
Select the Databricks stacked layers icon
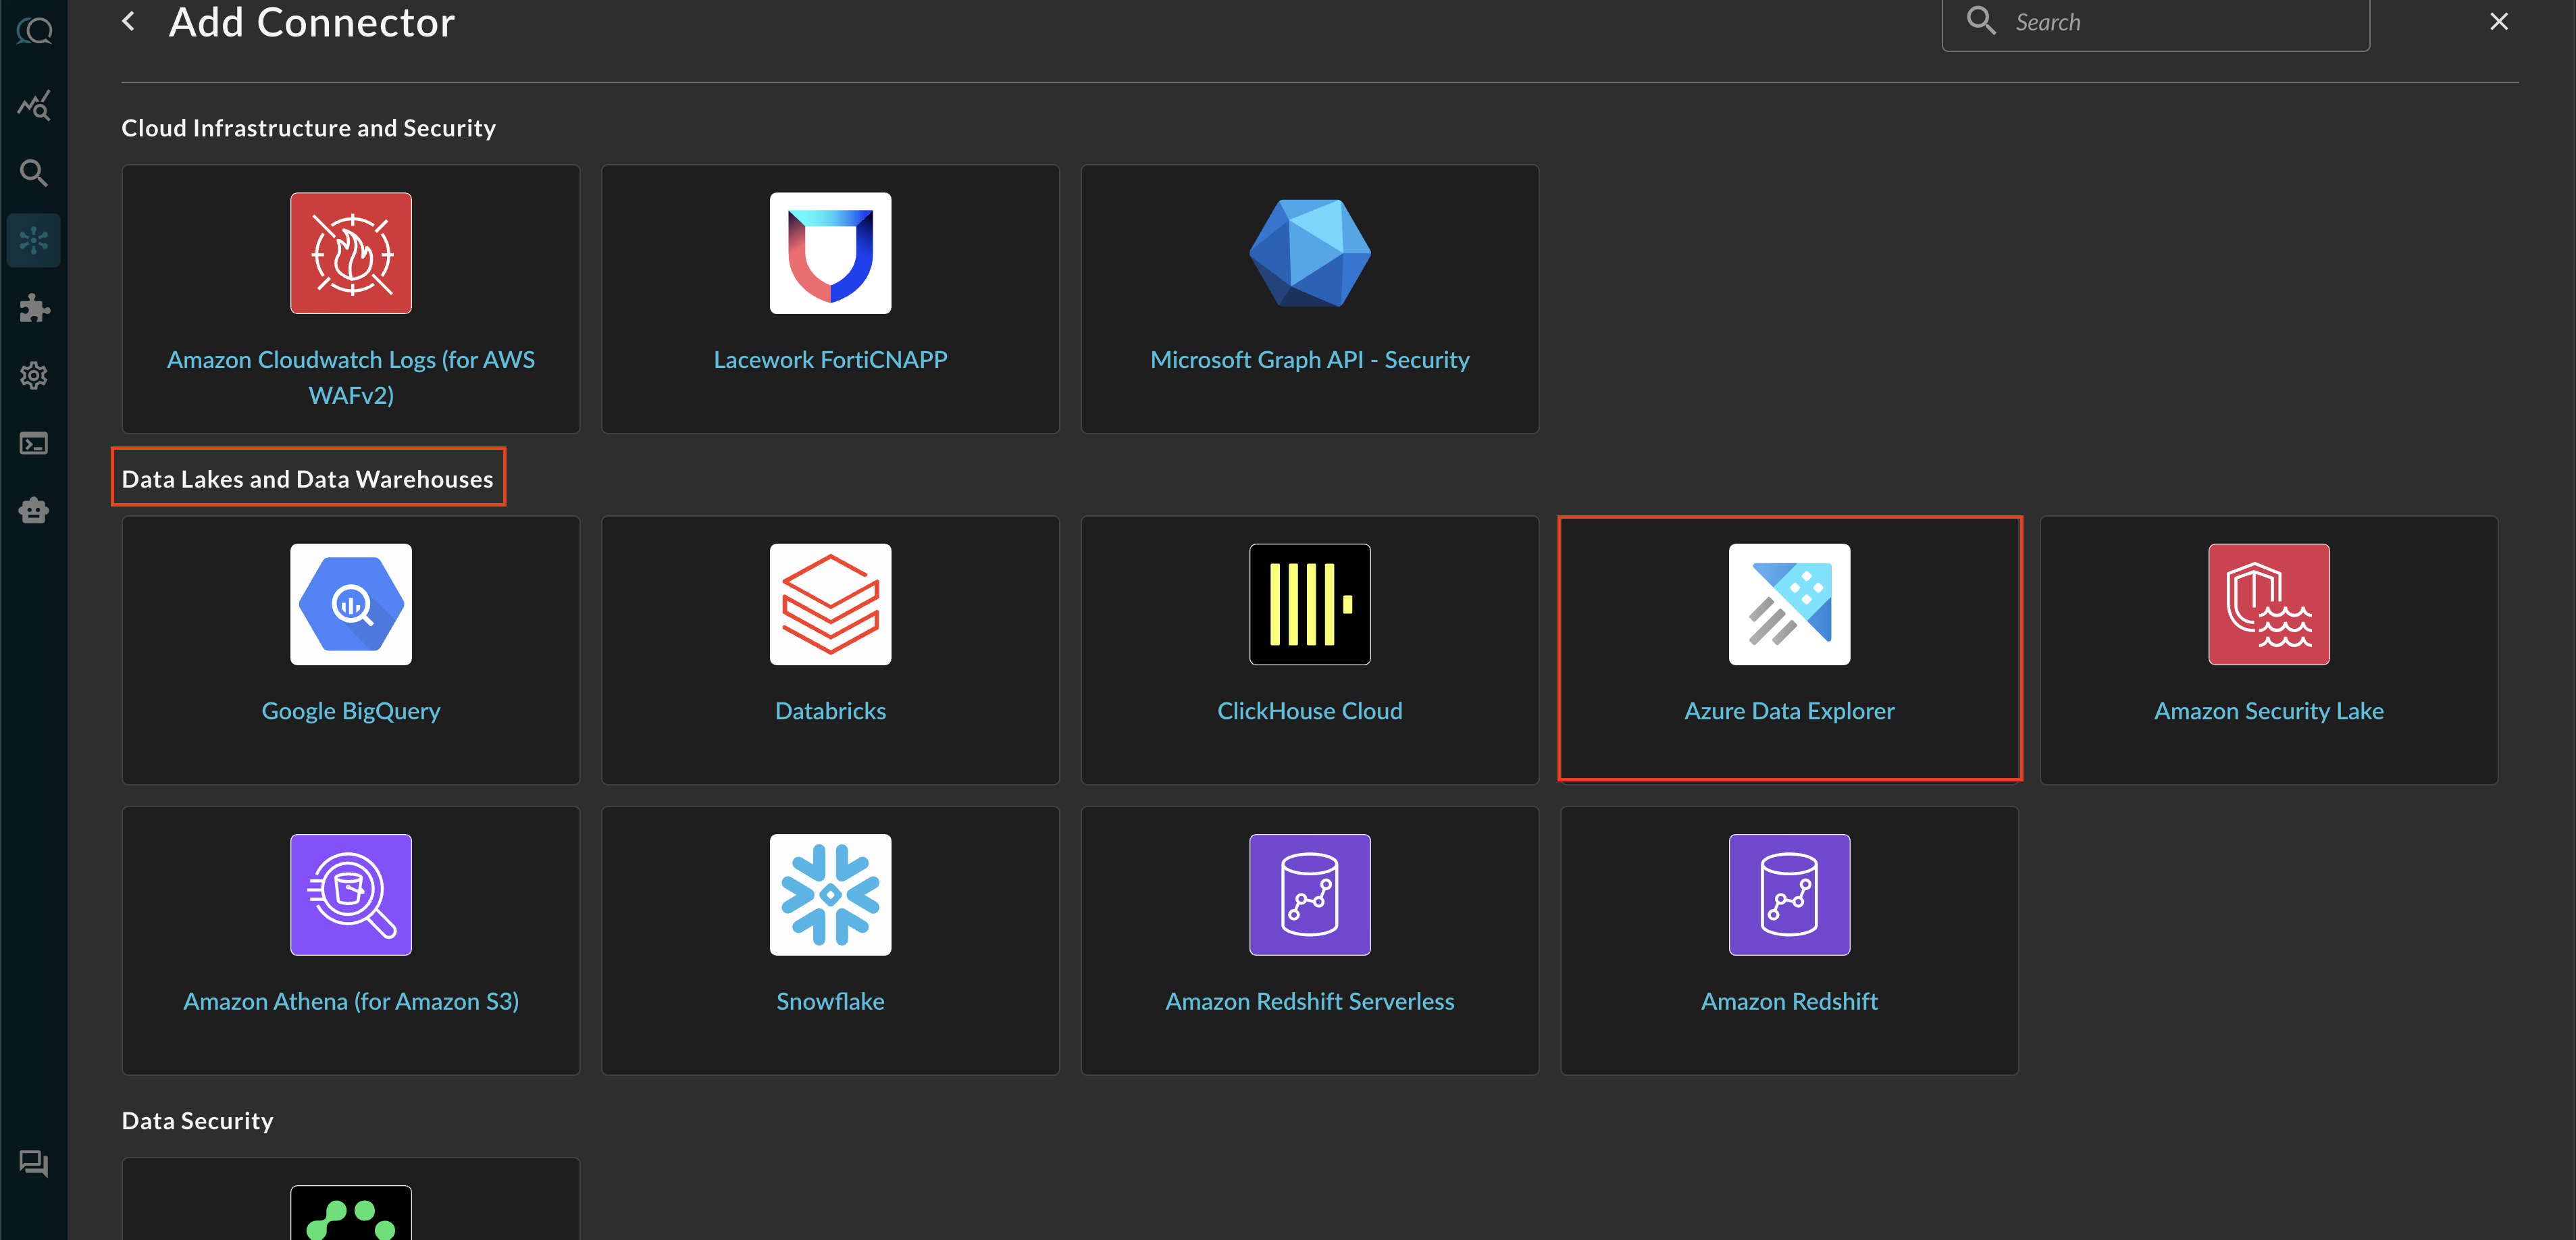(x=830, y=604)
